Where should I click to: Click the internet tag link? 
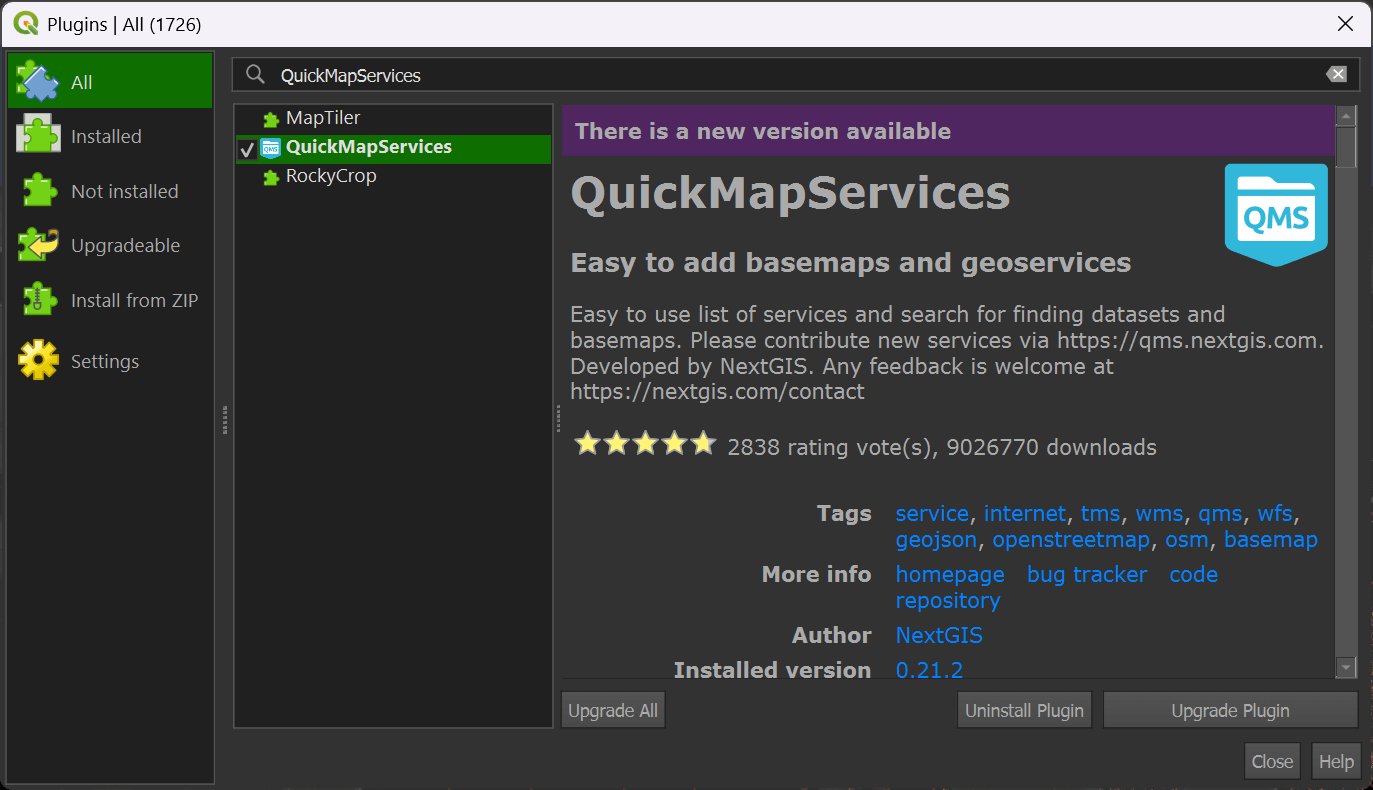(x=1025, y=513)
